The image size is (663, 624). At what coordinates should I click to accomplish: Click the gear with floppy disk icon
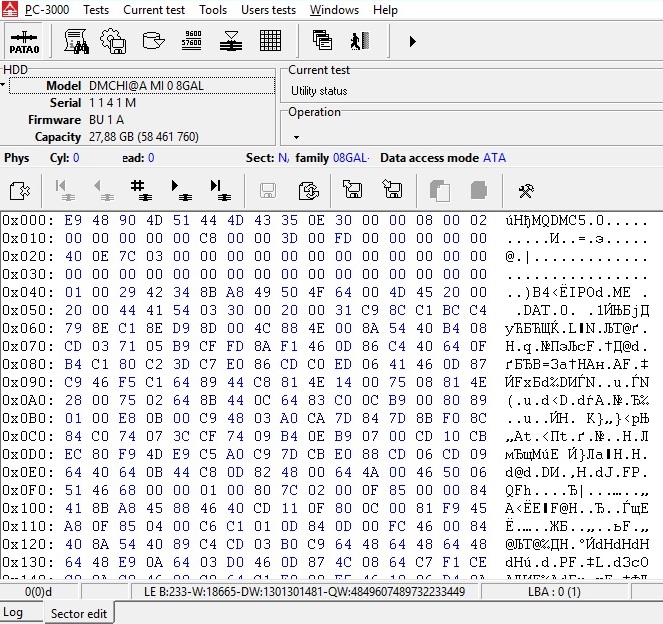pyautogui.click(x=114, y=41)
